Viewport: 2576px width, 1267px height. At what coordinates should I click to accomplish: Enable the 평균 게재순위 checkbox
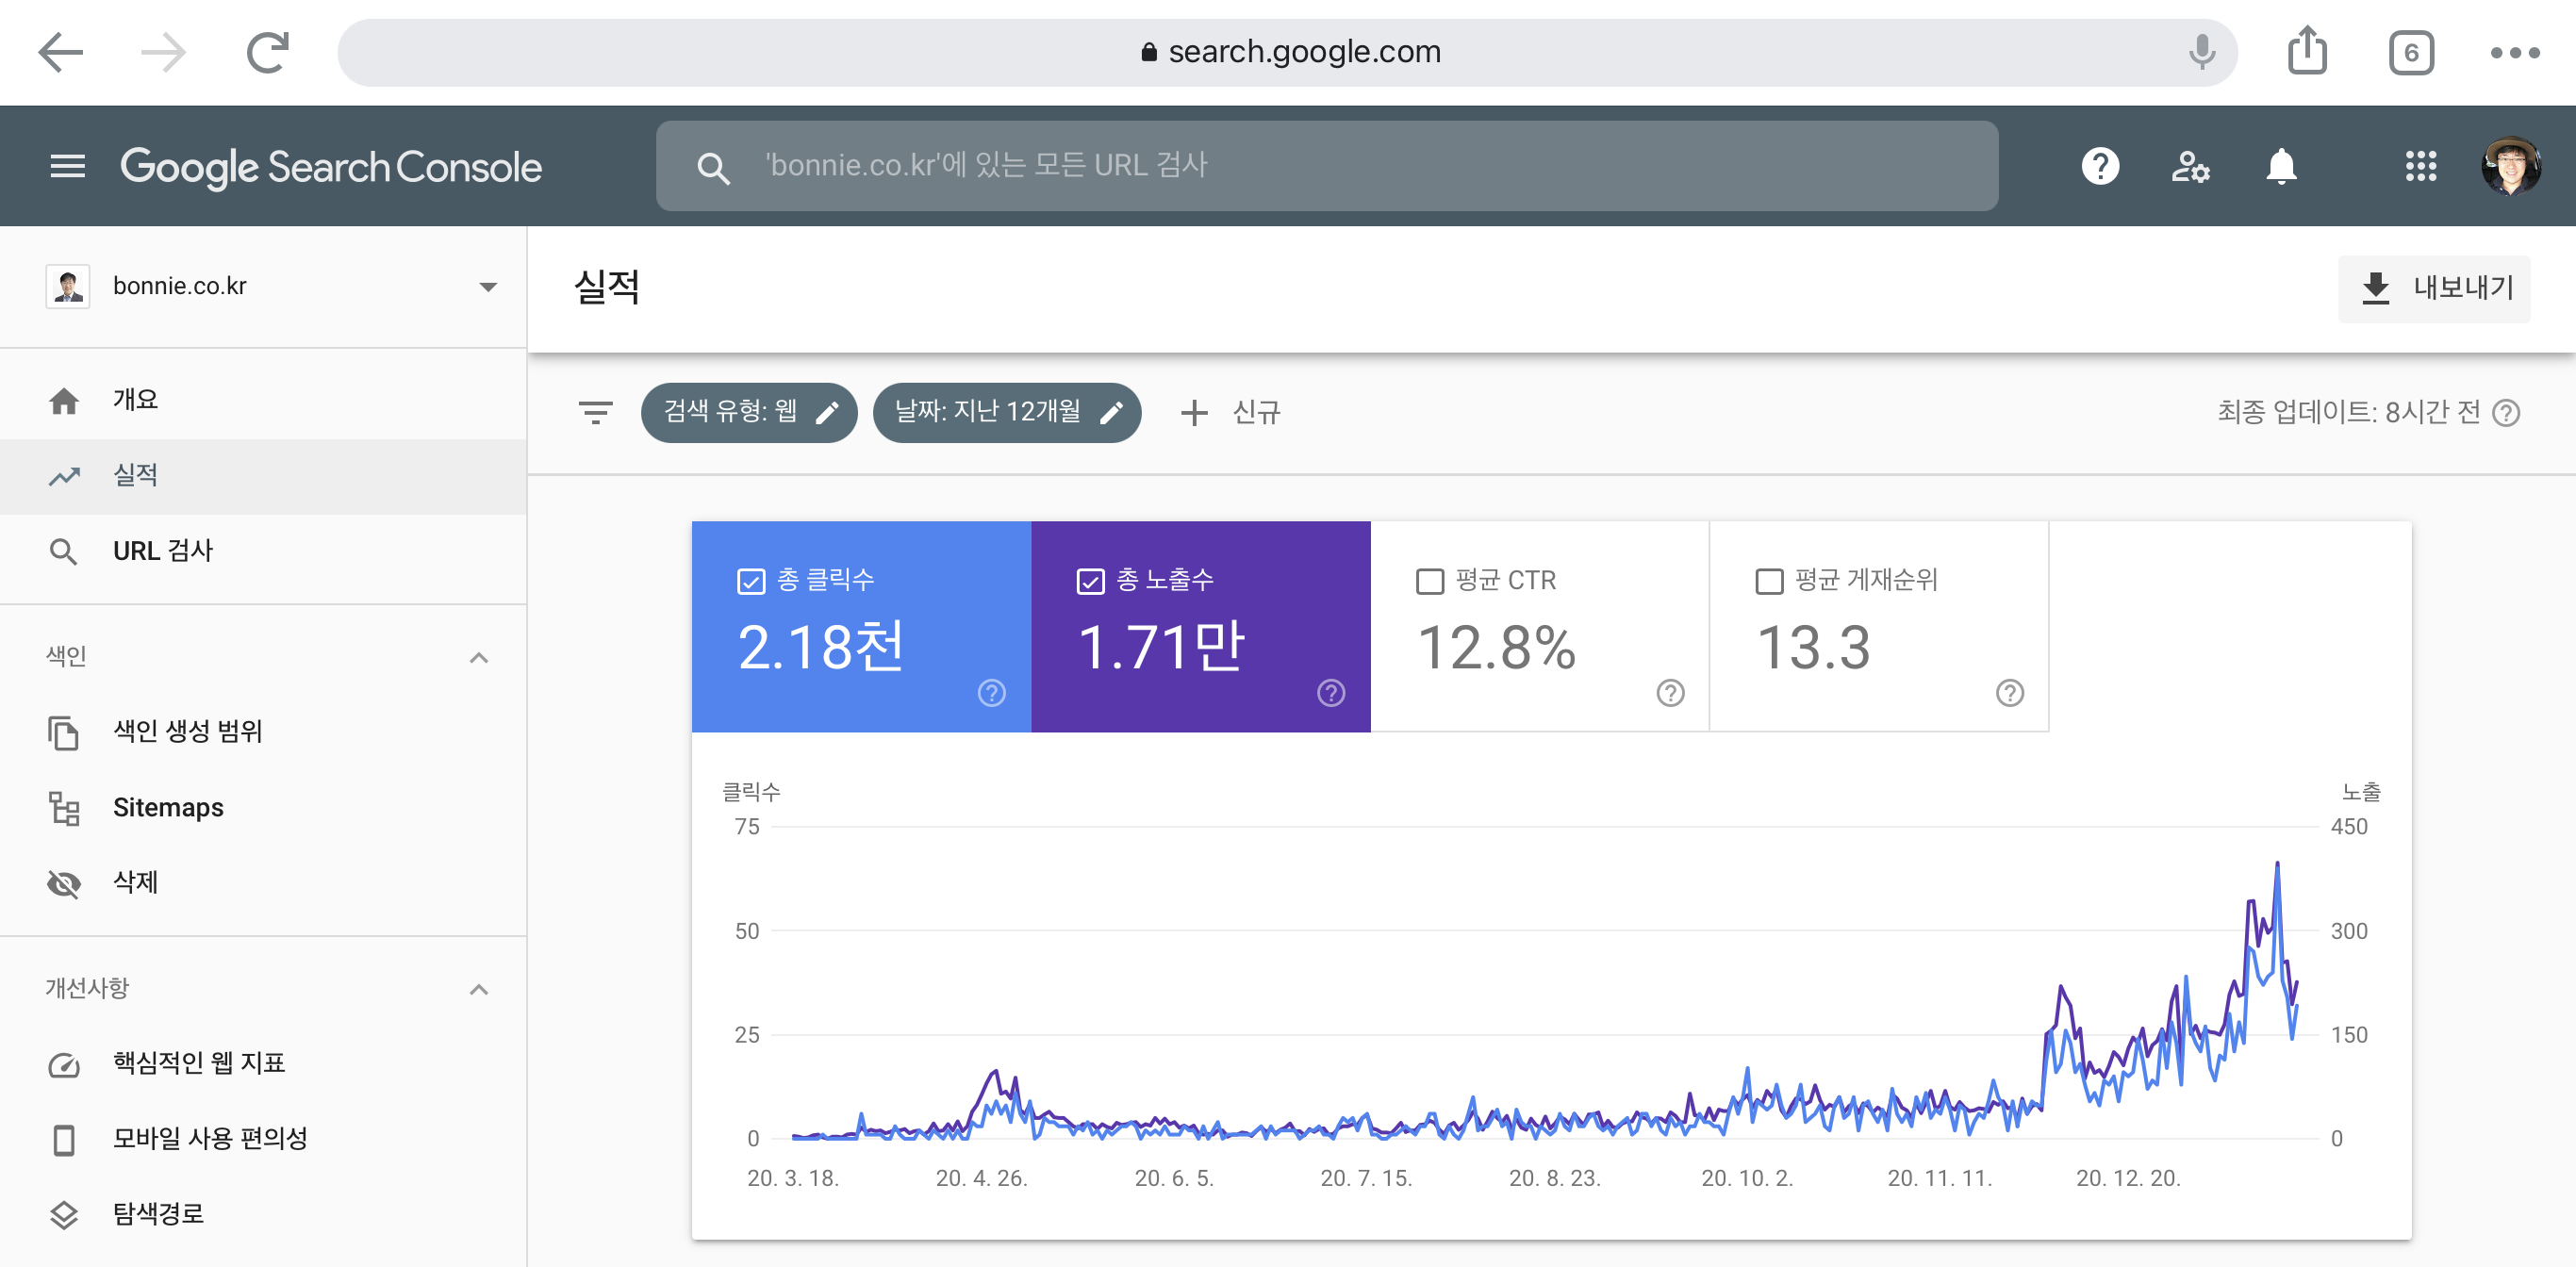pos(1768,581)
